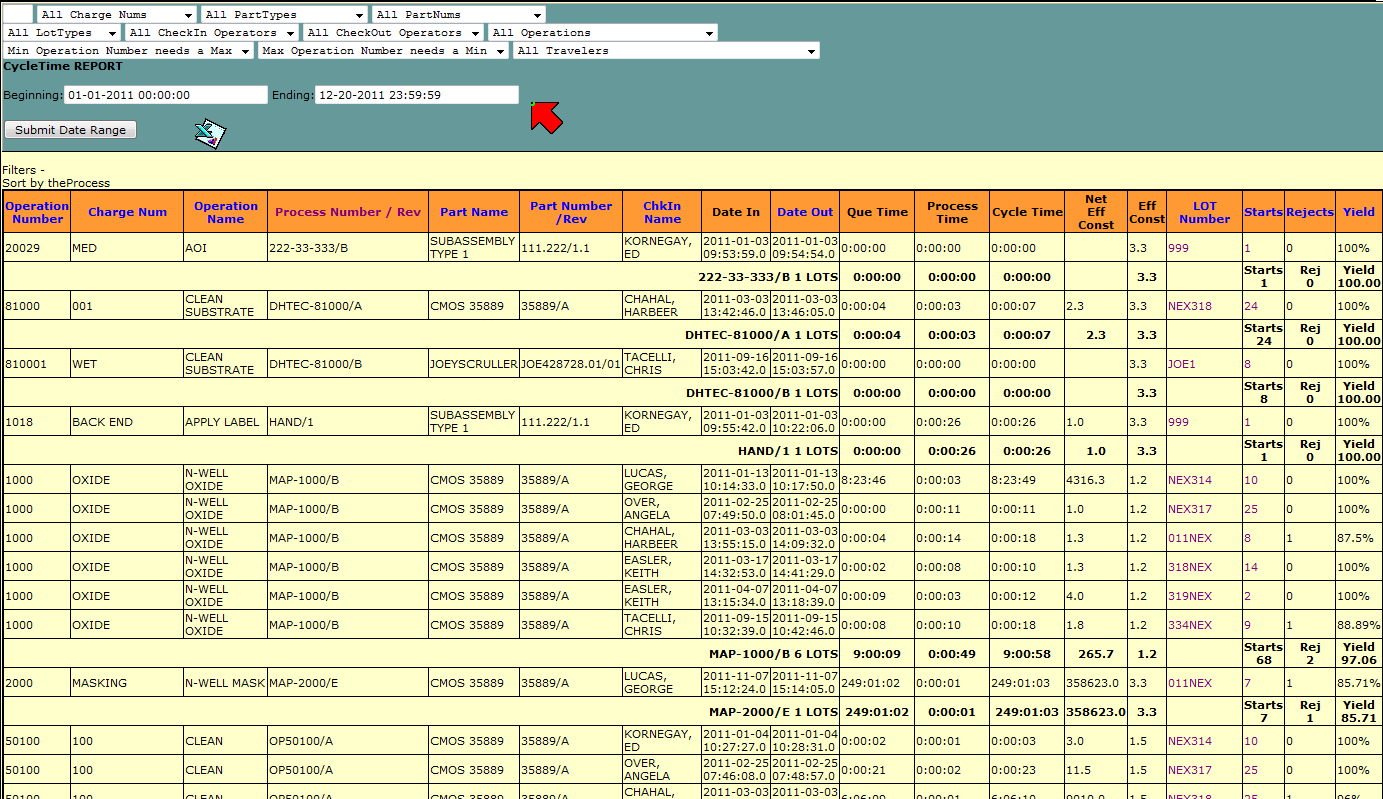The image size is (1383, 799).
Task: Sort by the Charge Num column header
Action: (x=127, y=212)
